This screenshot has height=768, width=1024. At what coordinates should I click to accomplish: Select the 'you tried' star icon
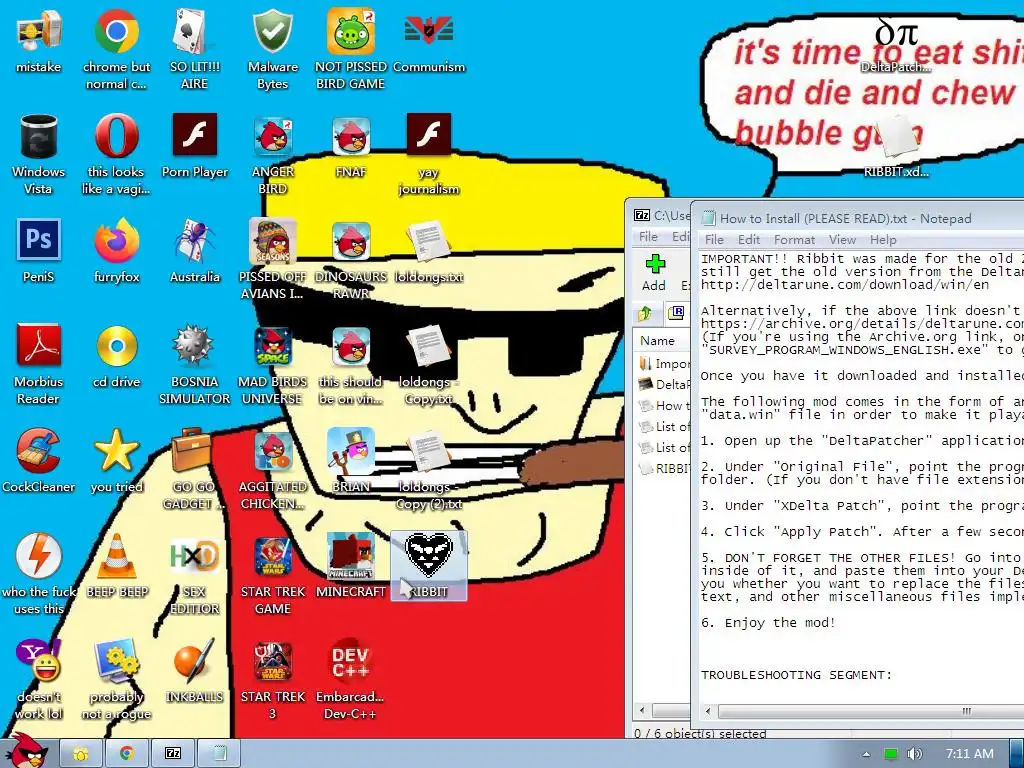[116, 461]
